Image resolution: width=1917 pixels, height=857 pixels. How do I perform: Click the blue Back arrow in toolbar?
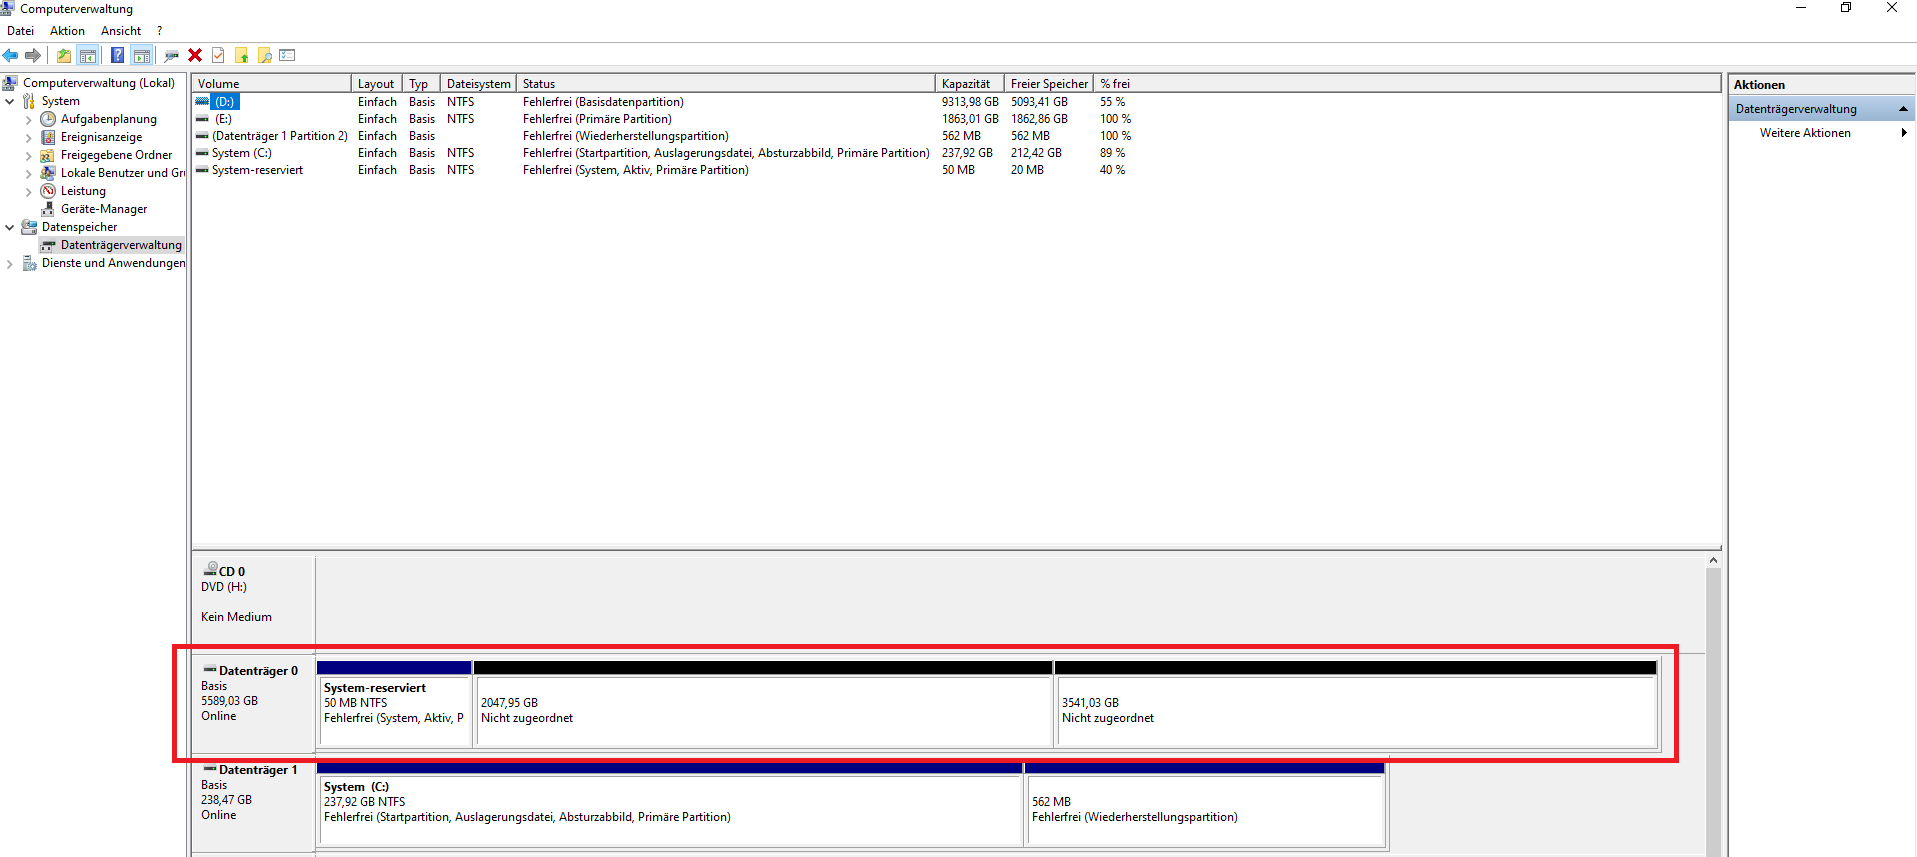pos(11,55)
